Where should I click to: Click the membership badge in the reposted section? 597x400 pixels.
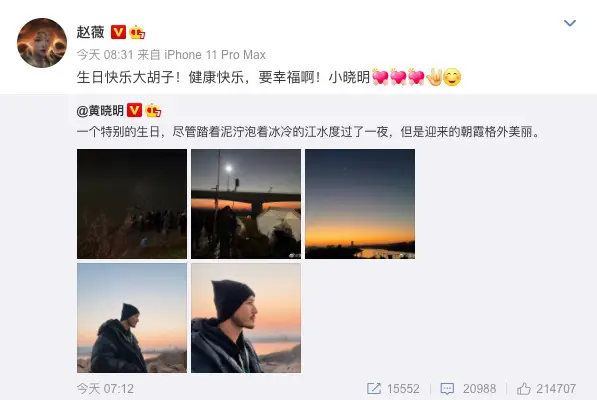[153, 110]
